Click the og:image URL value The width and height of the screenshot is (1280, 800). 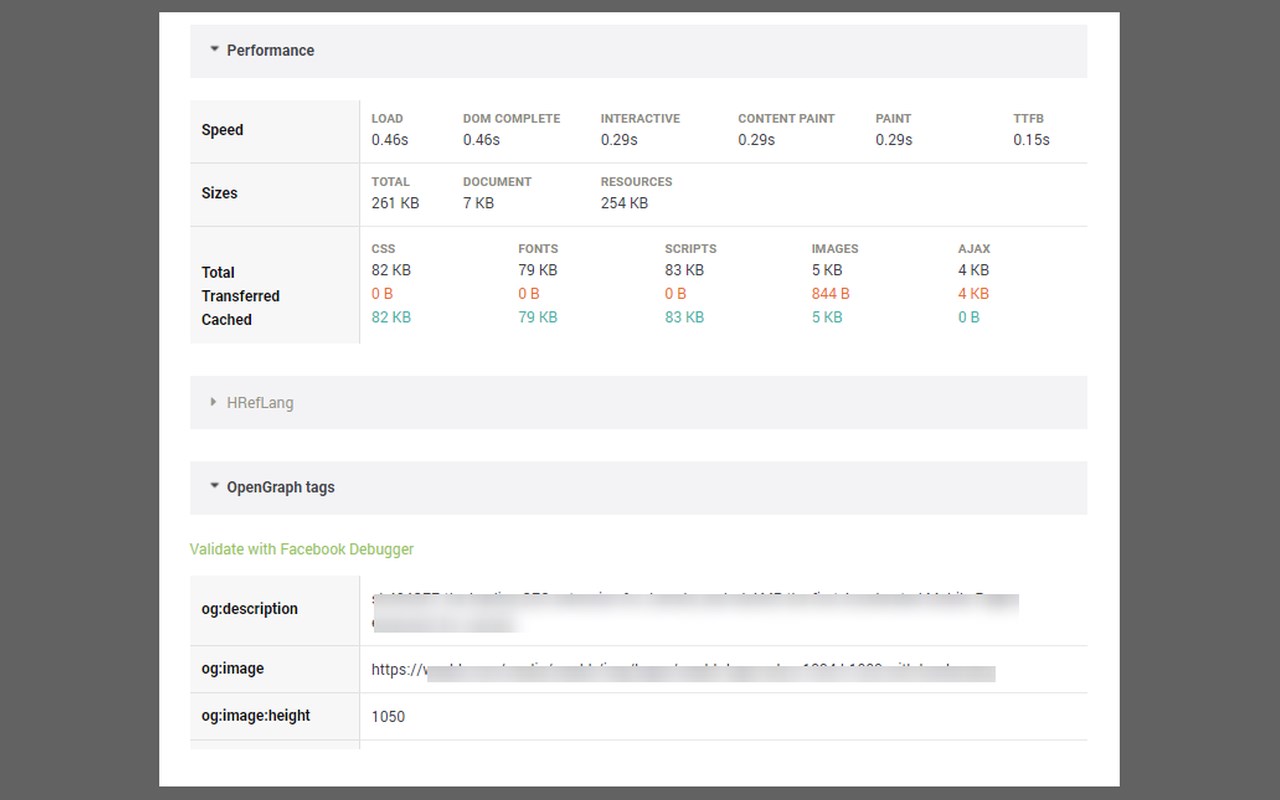pos(682,670)
